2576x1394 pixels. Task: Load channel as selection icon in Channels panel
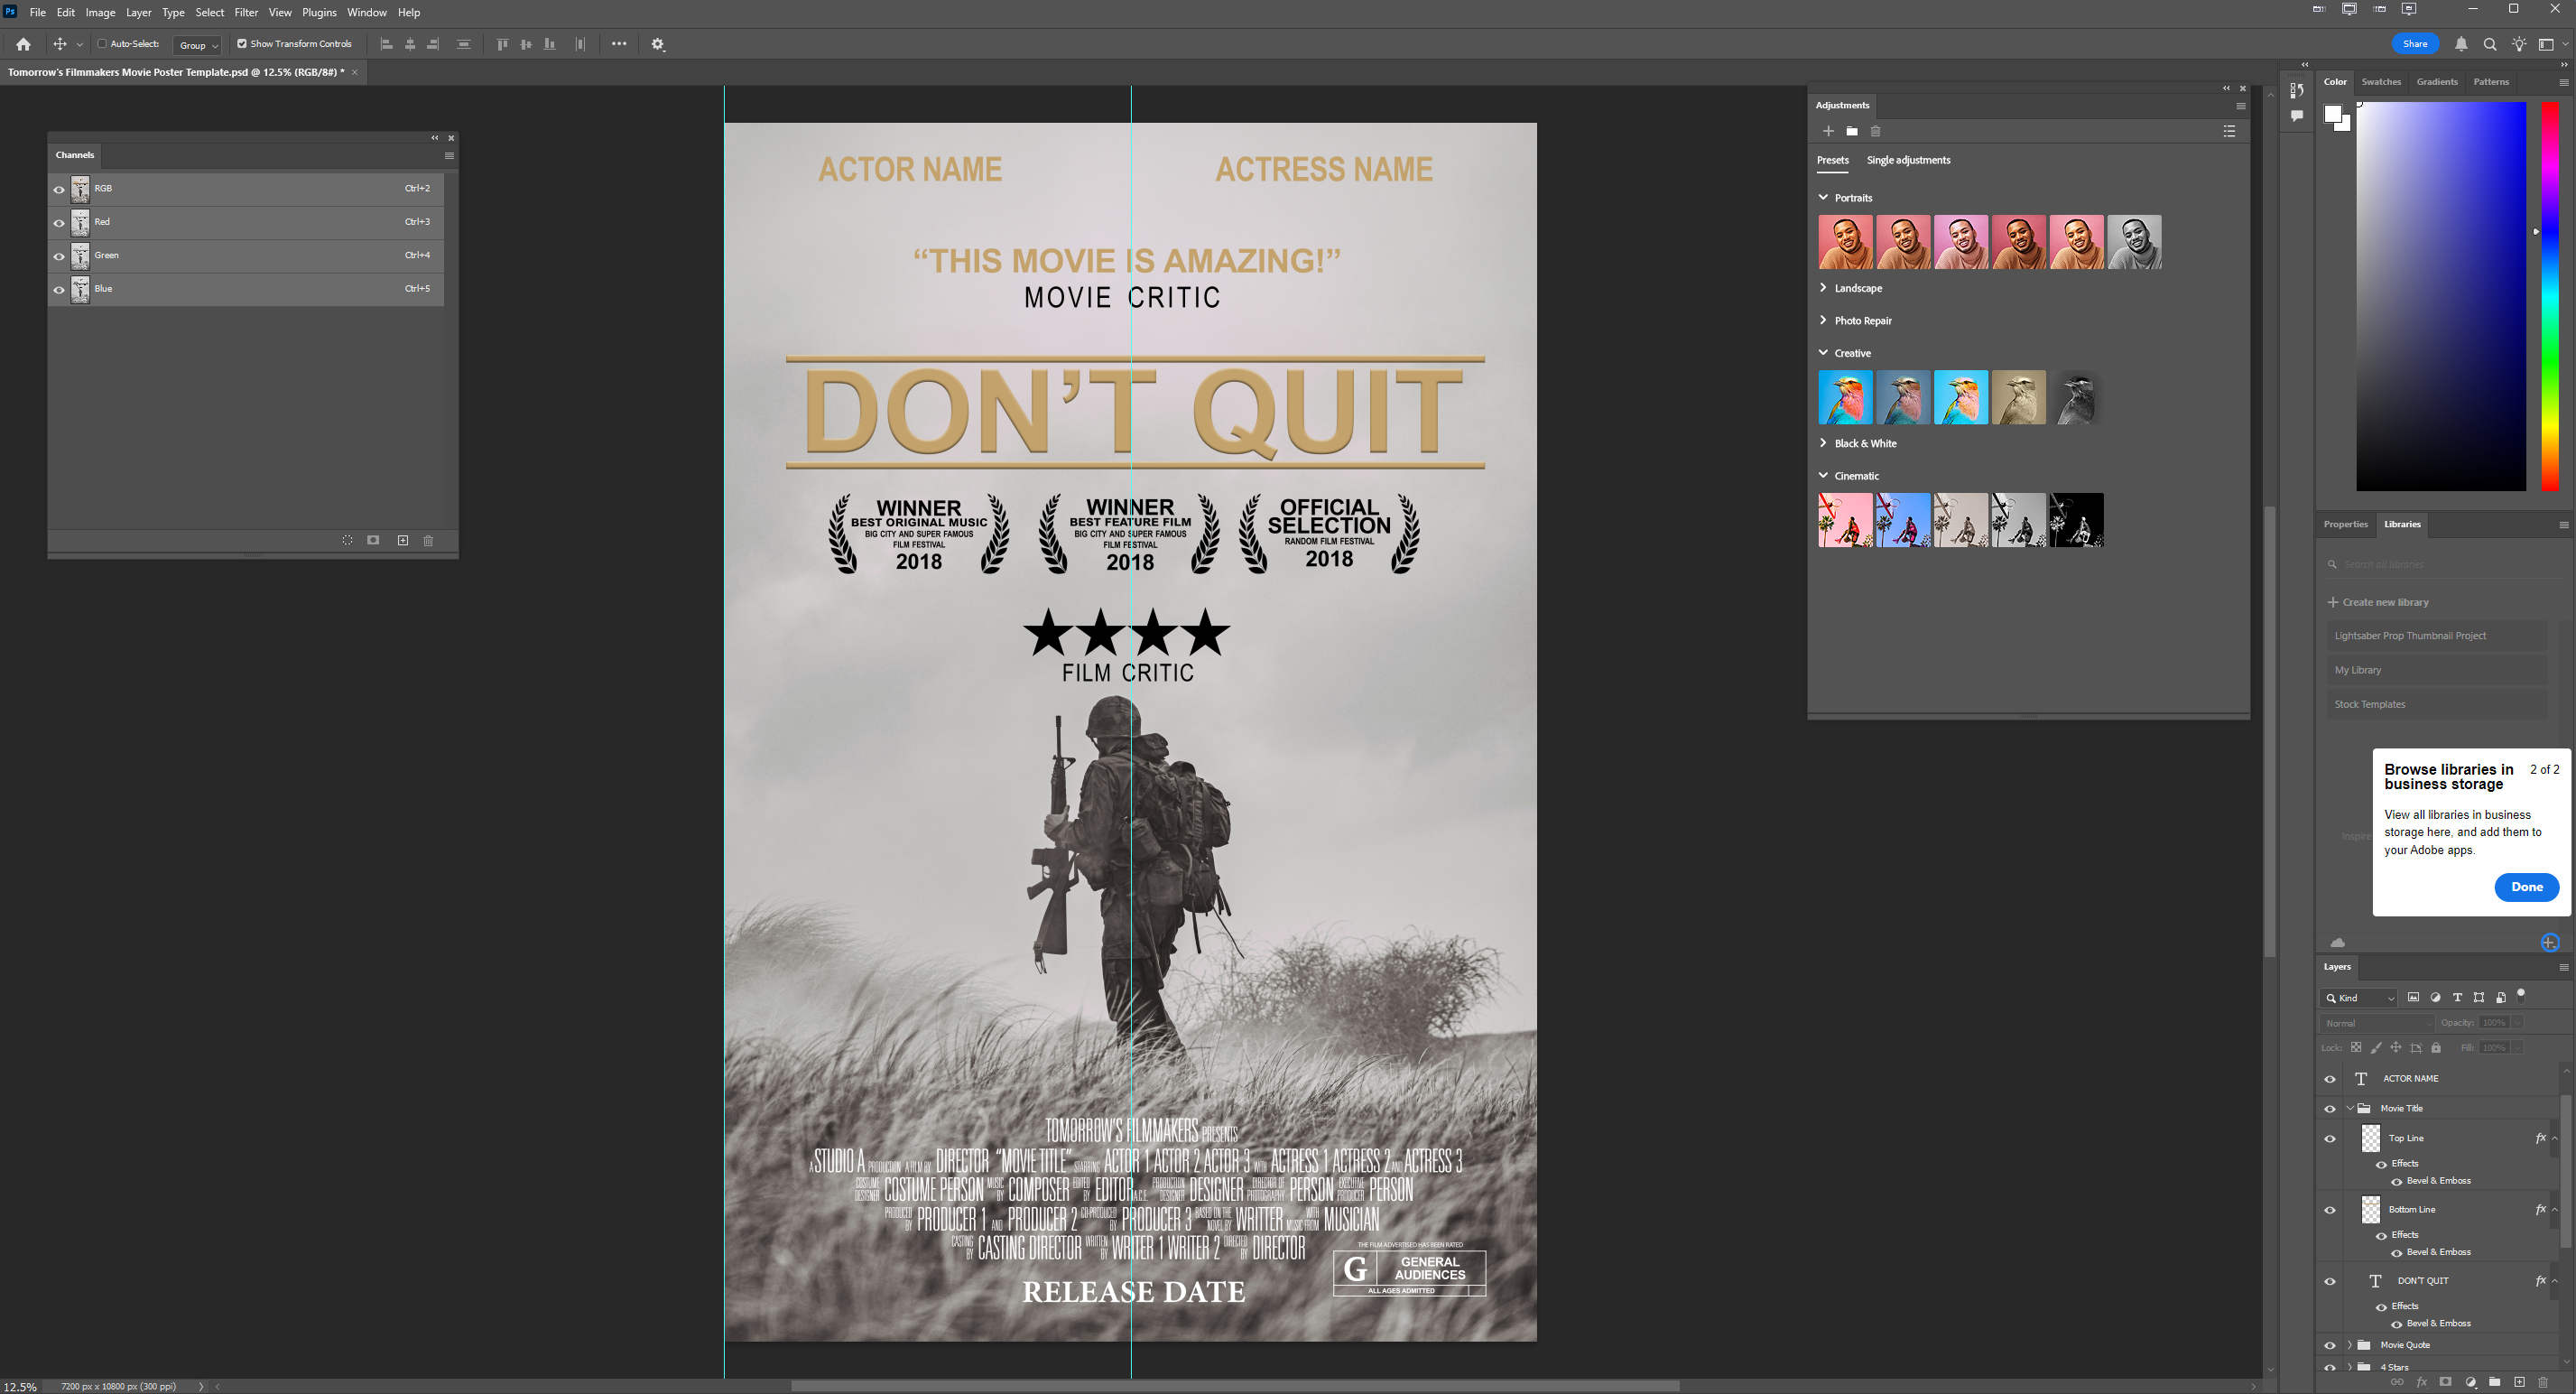(347, 540)
